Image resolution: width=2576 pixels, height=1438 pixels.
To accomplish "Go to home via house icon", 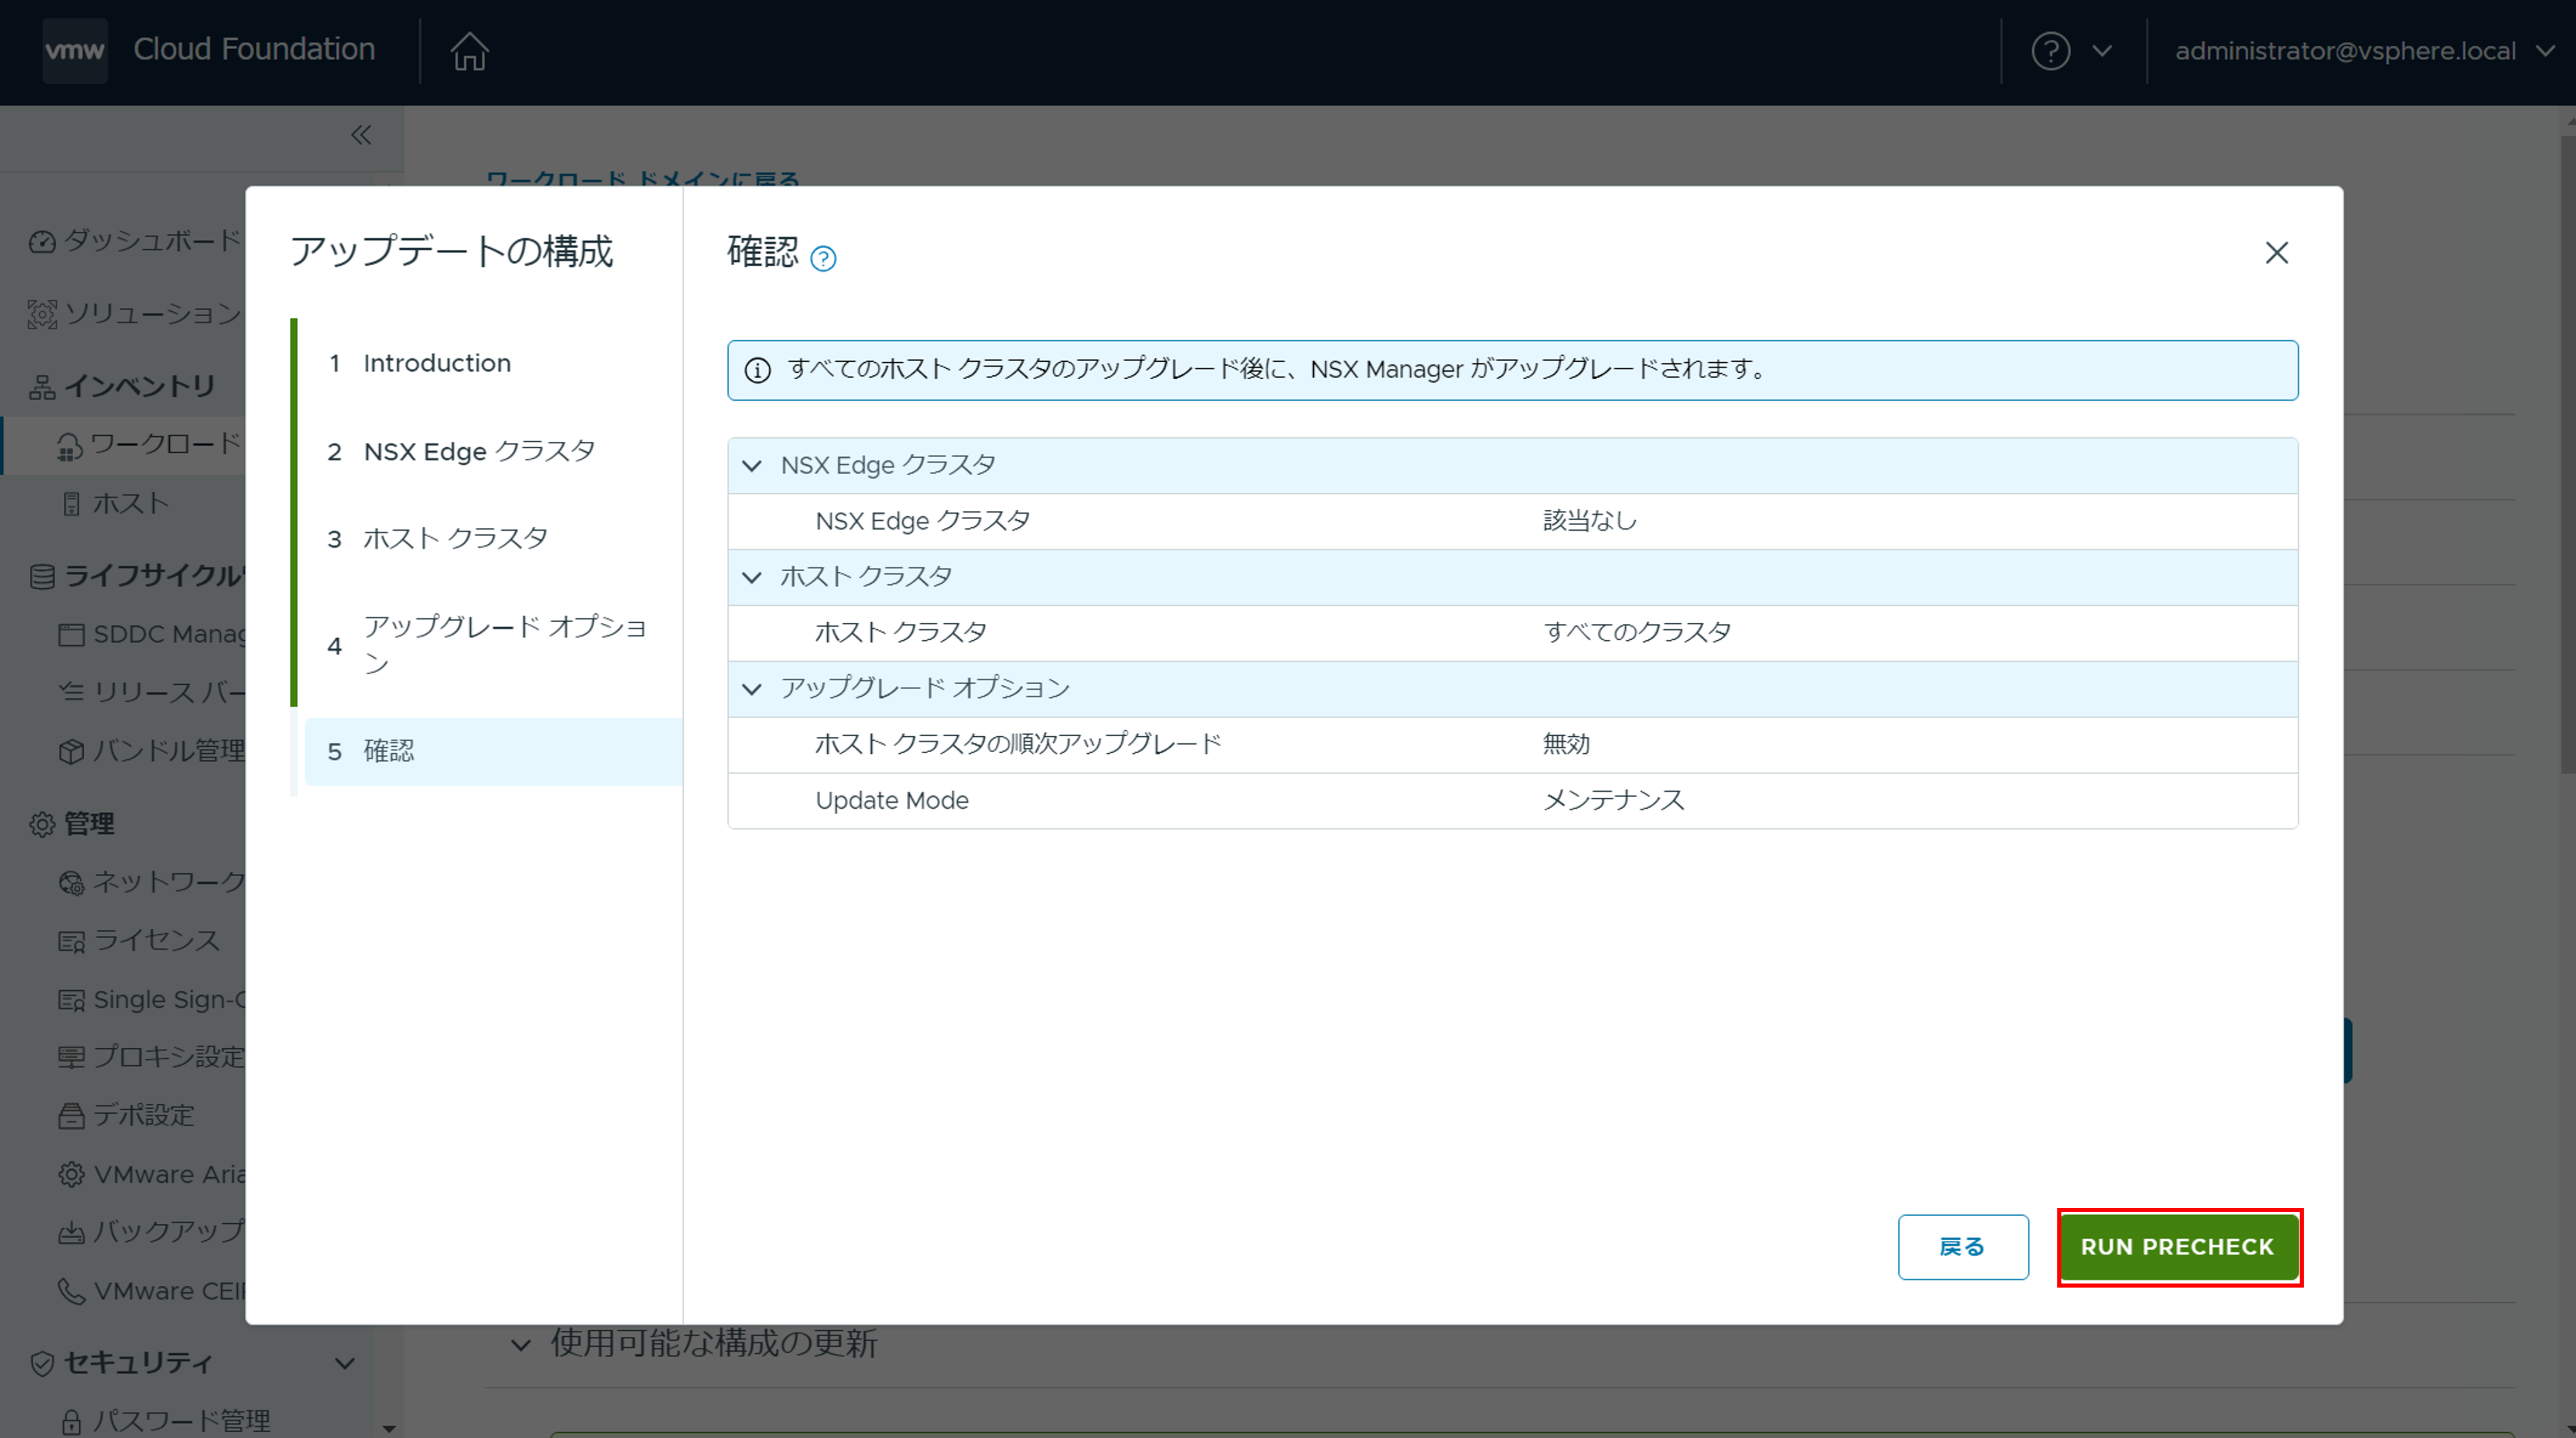I will (x=469, y=51).
